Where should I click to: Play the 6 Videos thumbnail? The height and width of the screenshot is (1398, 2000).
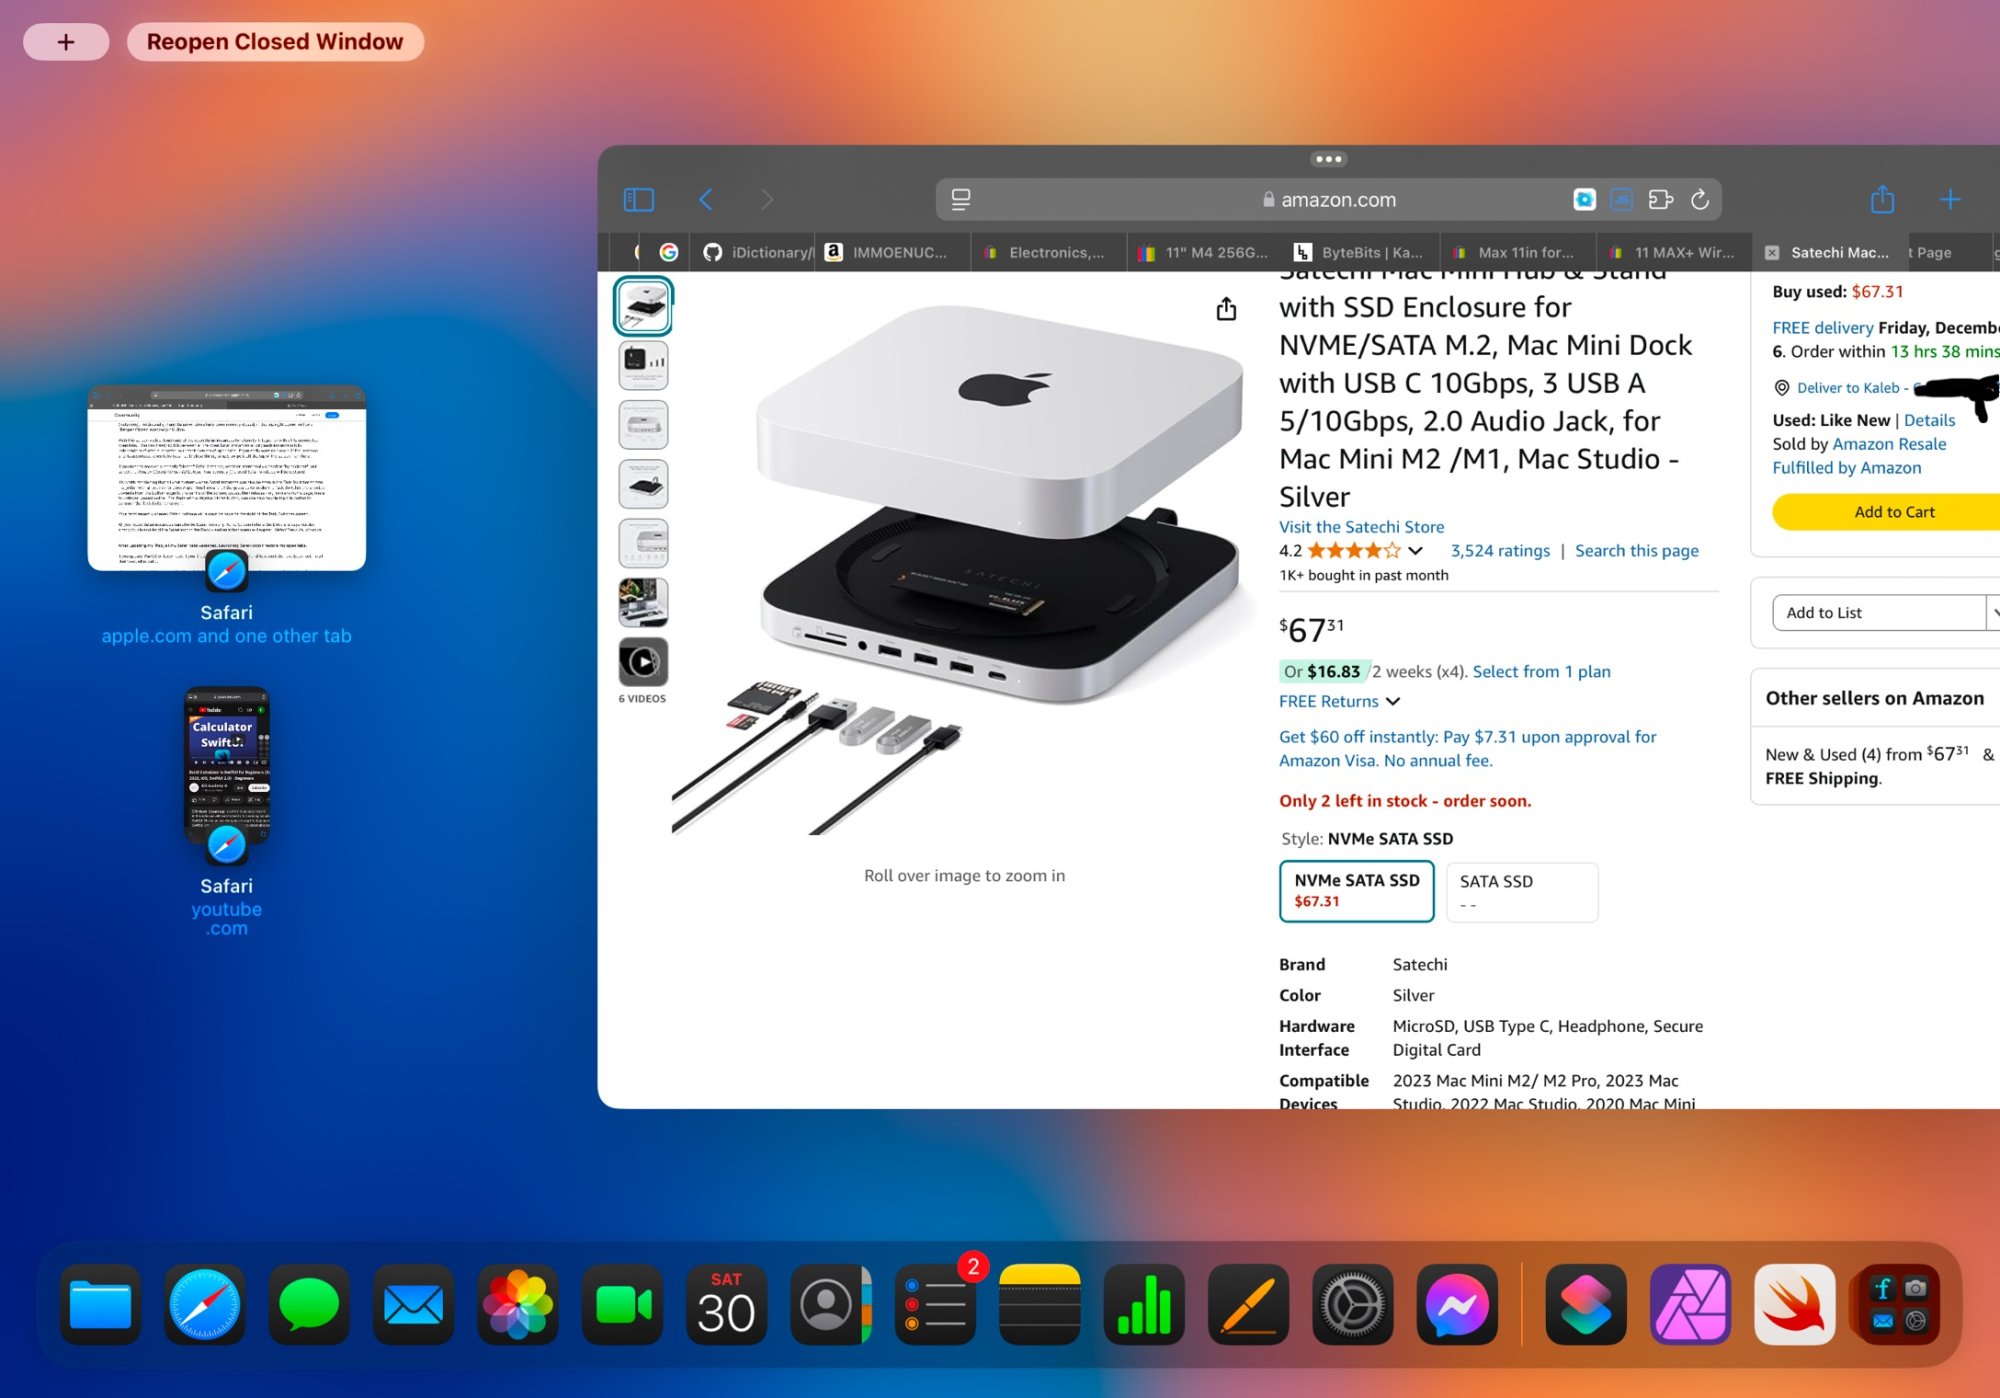[643, 662]
